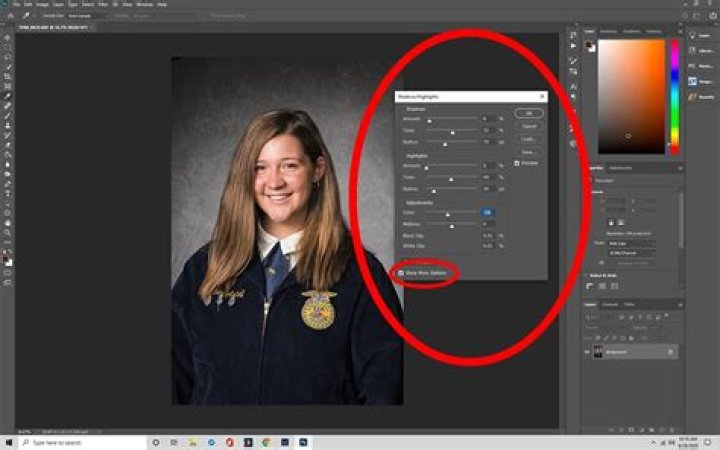The image size is (720, 450).
Task: Open the bit depth dropdown in Properties
Action: 631,253
